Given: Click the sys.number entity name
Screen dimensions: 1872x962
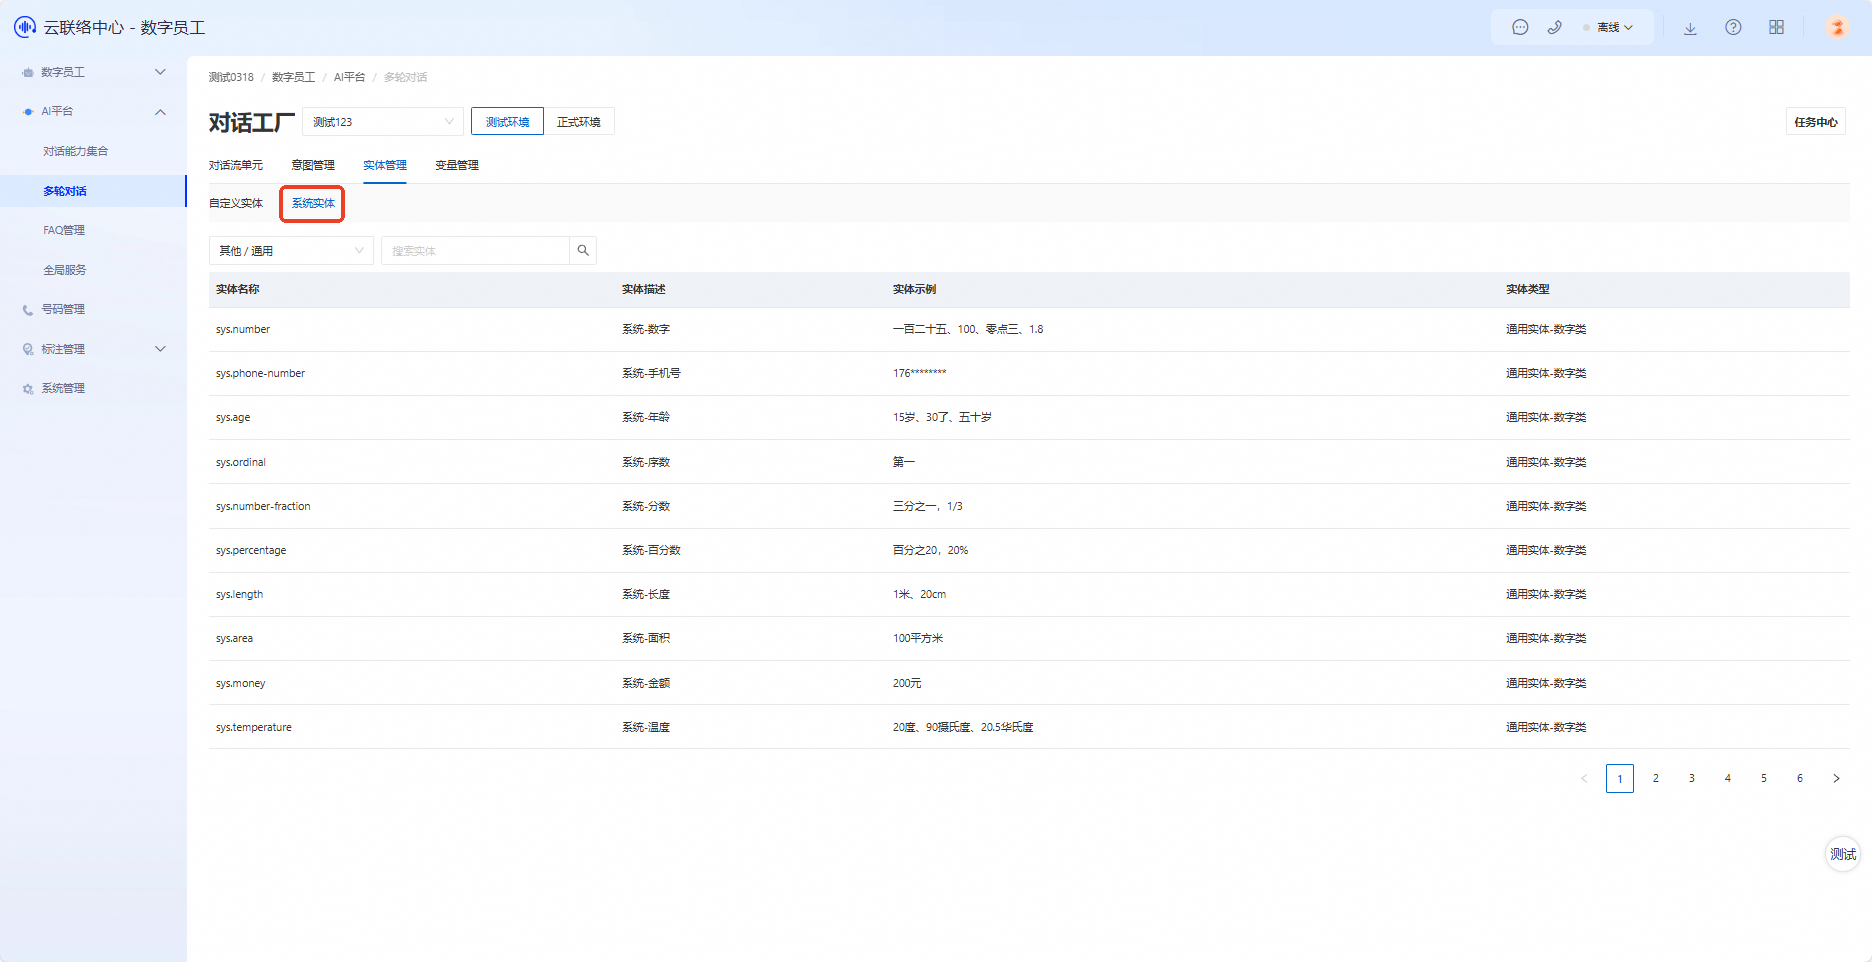Looking at the screenshot, I should pyautogui.click(x=243, y=329).
